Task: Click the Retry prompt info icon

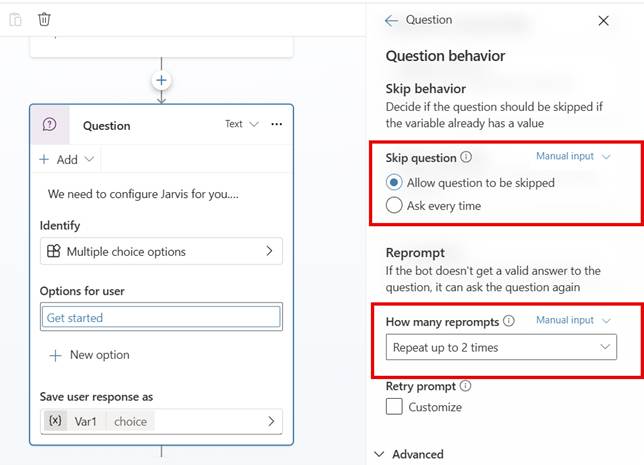Action: coord(465,386)
